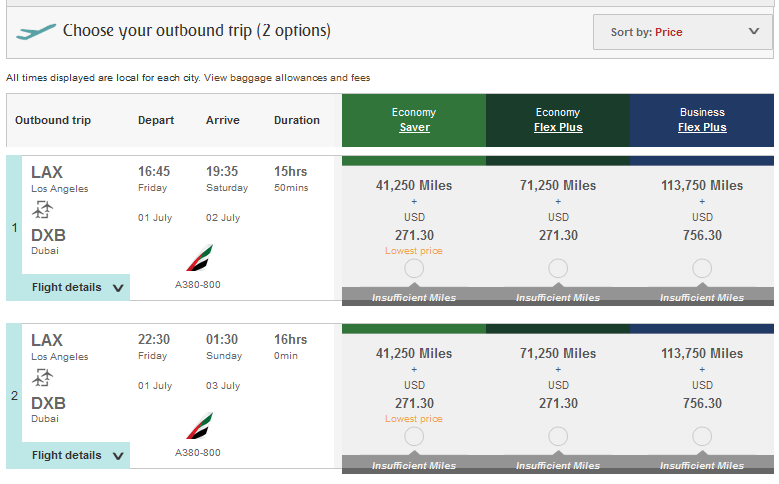Open View baggage allowances and fees link
The height and width of the screenshot is (484, 779).
(x=287, y=78)
